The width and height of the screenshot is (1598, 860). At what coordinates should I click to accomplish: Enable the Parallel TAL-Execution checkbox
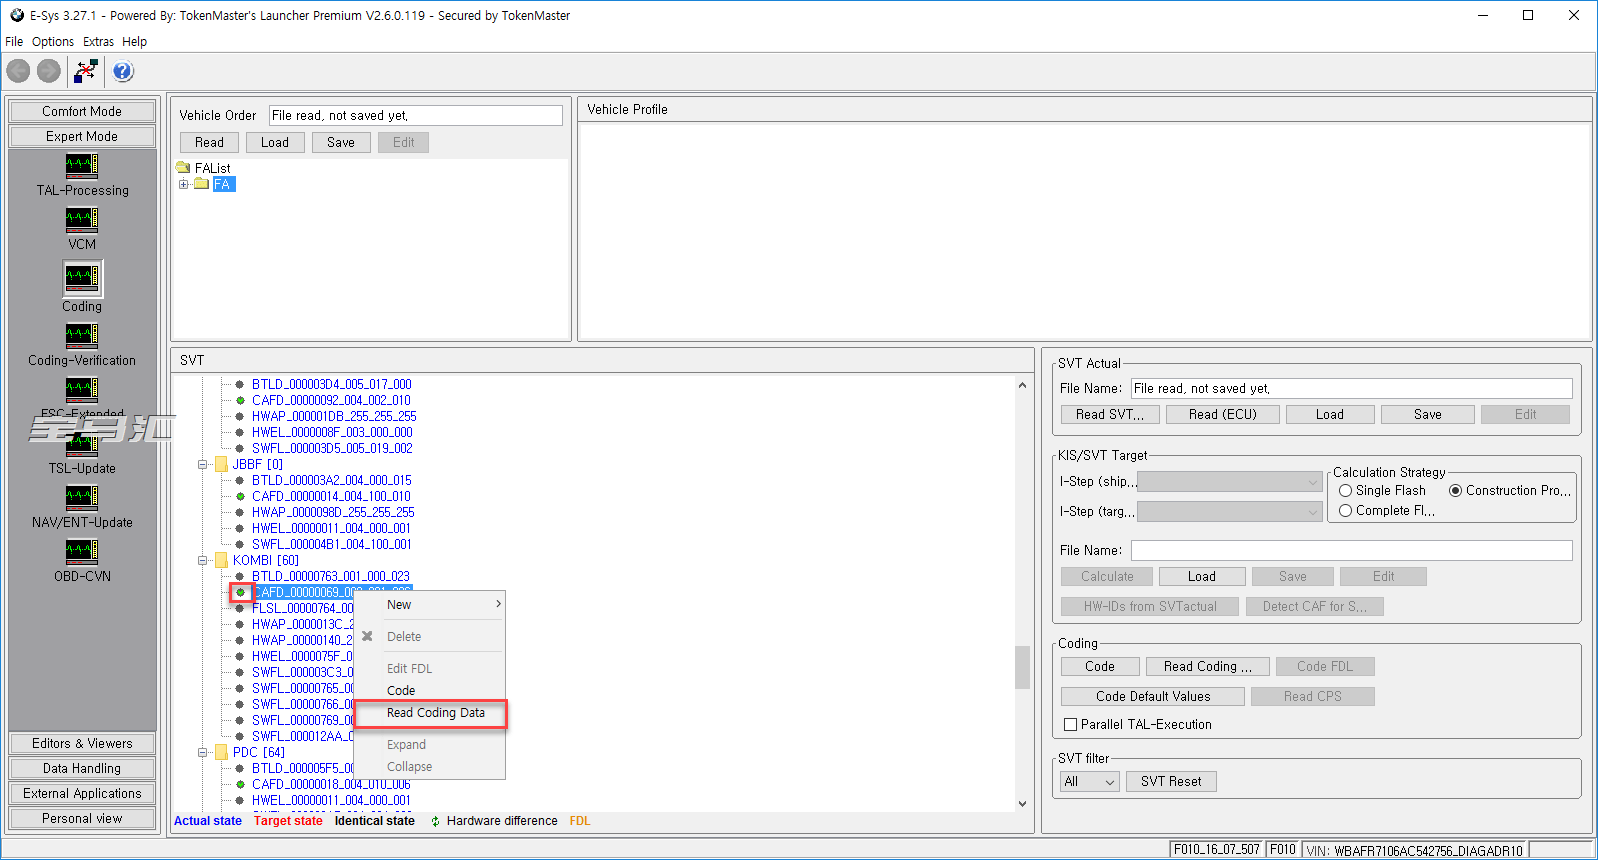point(1071,725)
